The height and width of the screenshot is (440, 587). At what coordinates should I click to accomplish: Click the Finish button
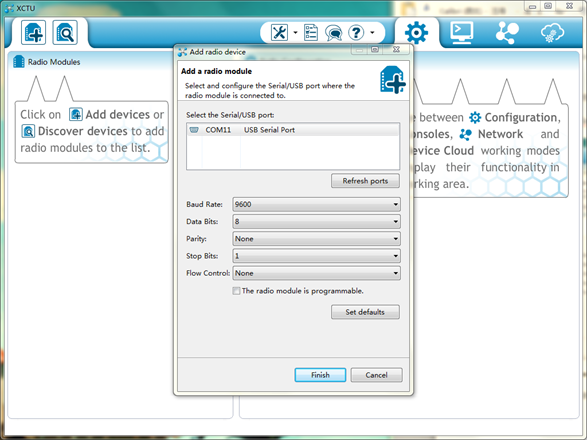[320, 375]
